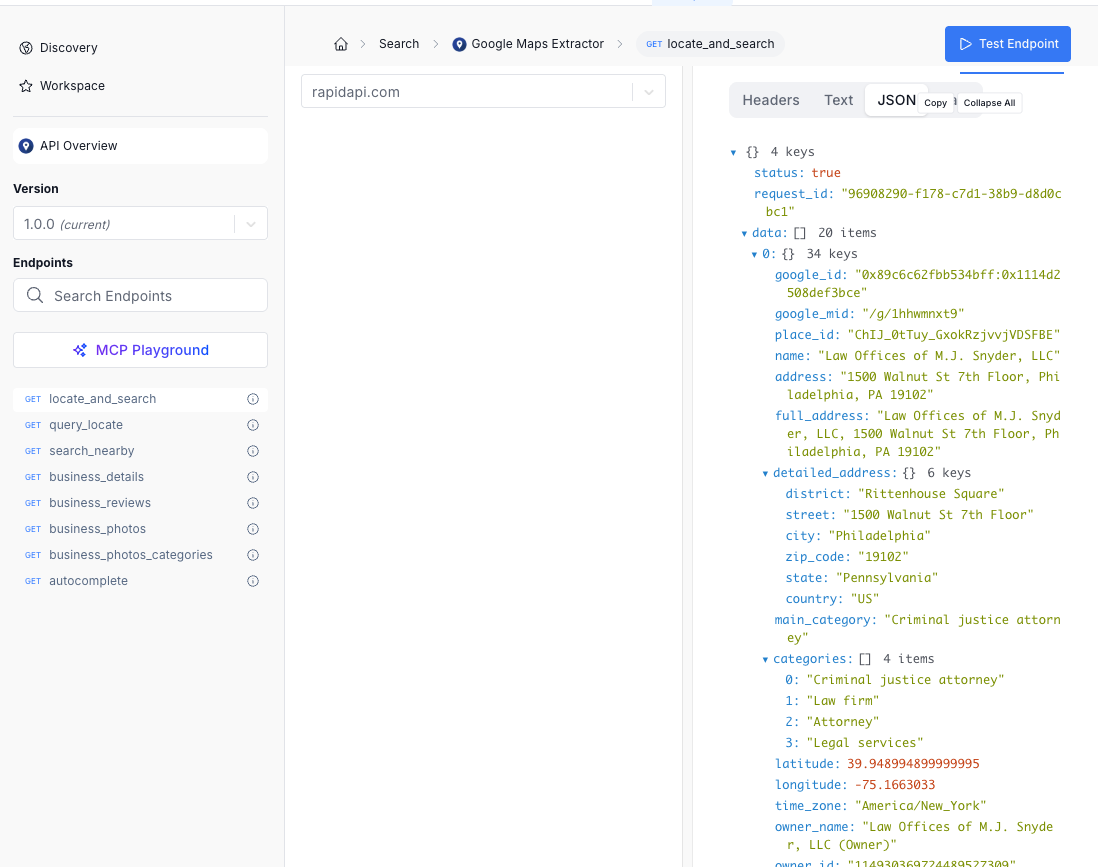The height and width of the screenshot is (867, 1098).
Task: Collapse item 0 with 34 keys
Action: 754,254
